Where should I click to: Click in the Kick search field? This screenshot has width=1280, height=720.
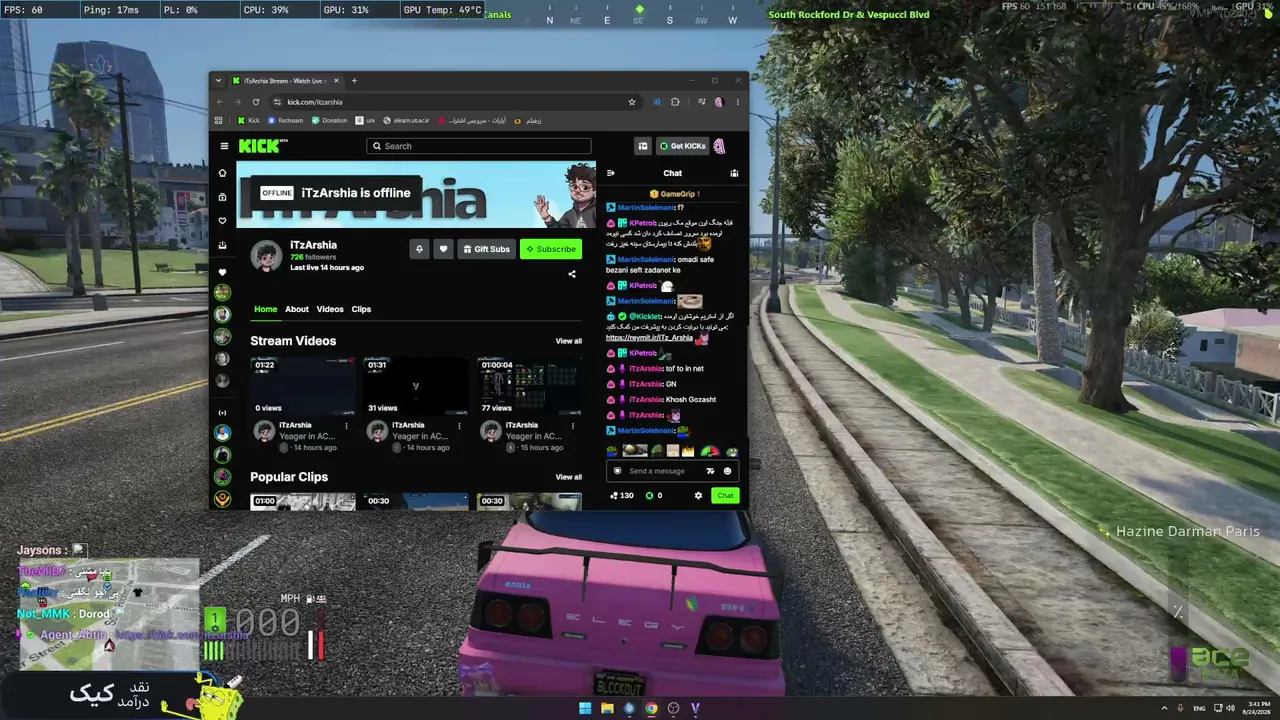pos(479,146)
